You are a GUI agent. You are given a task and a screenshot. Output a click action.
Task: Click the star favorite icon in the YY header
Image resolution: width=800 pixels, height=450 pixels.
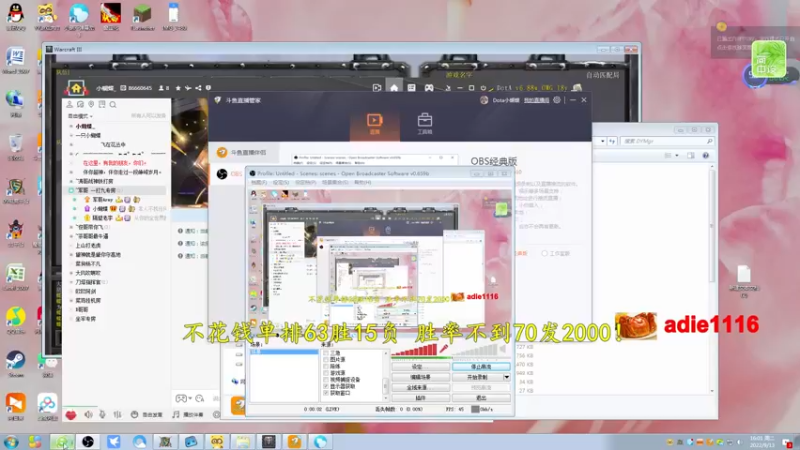178,88
